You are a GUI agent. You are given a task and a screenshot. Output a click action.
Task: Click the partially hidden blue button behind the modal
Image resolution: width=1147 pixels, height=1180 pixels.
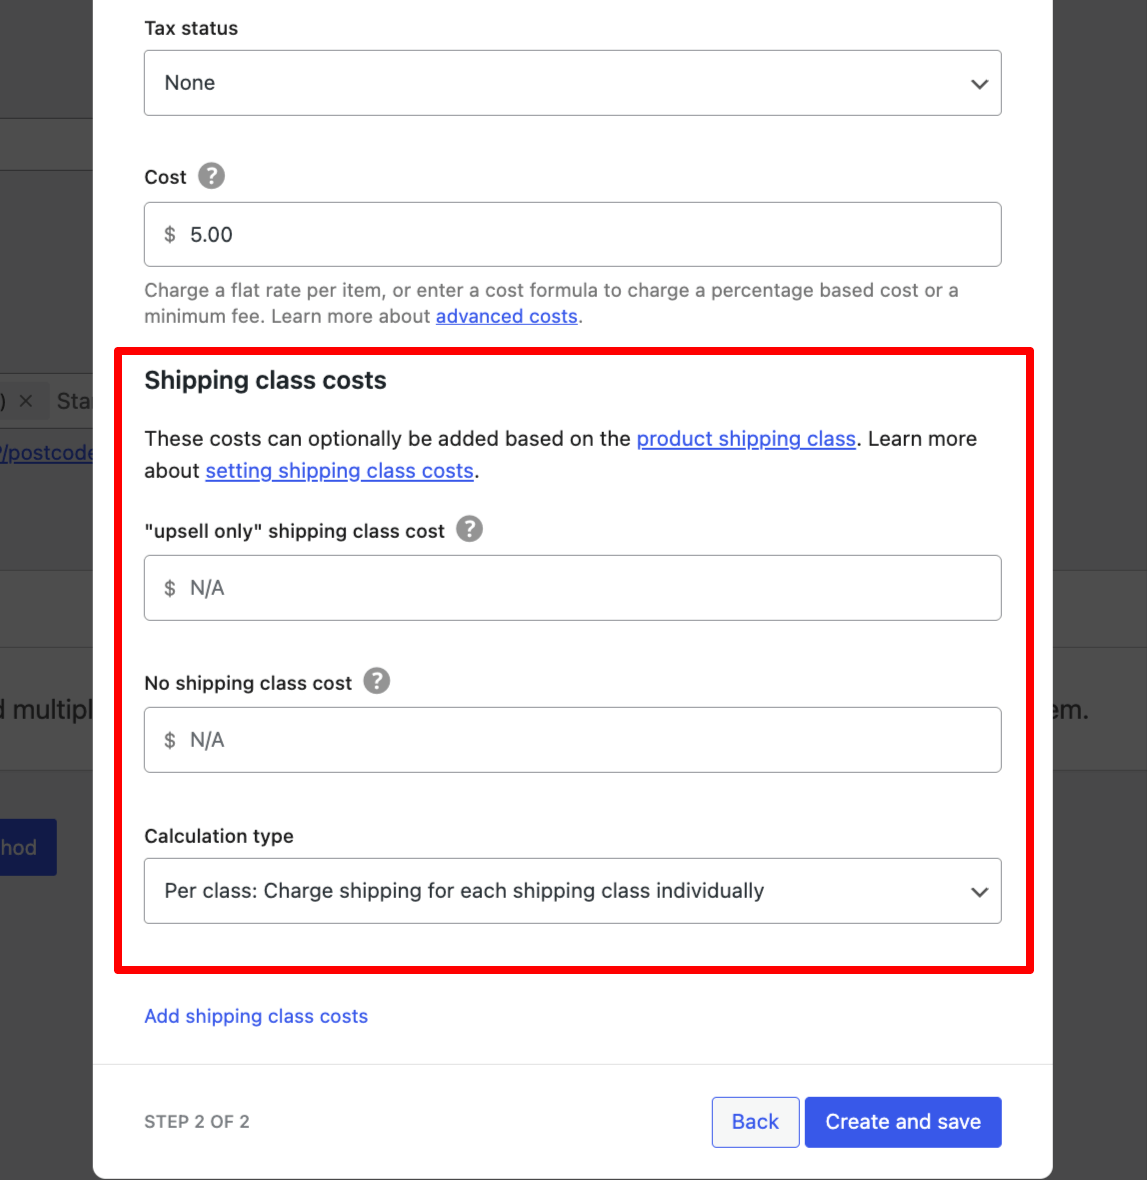28,848
